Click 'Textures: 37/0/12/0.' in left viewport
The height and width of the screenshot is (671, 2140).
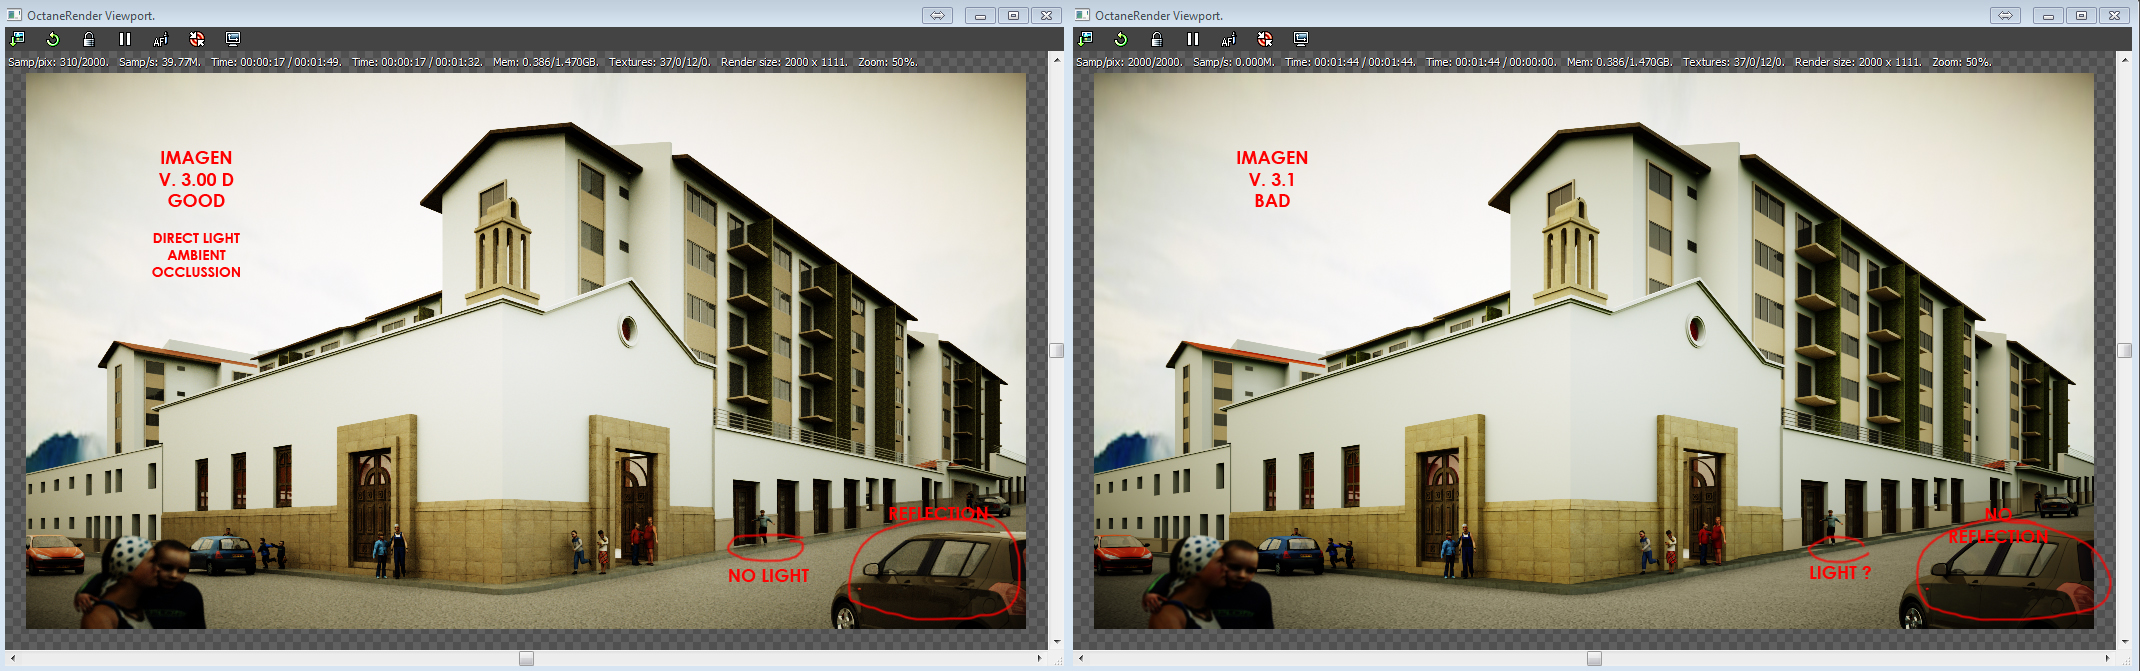click(x=660, y=62)
